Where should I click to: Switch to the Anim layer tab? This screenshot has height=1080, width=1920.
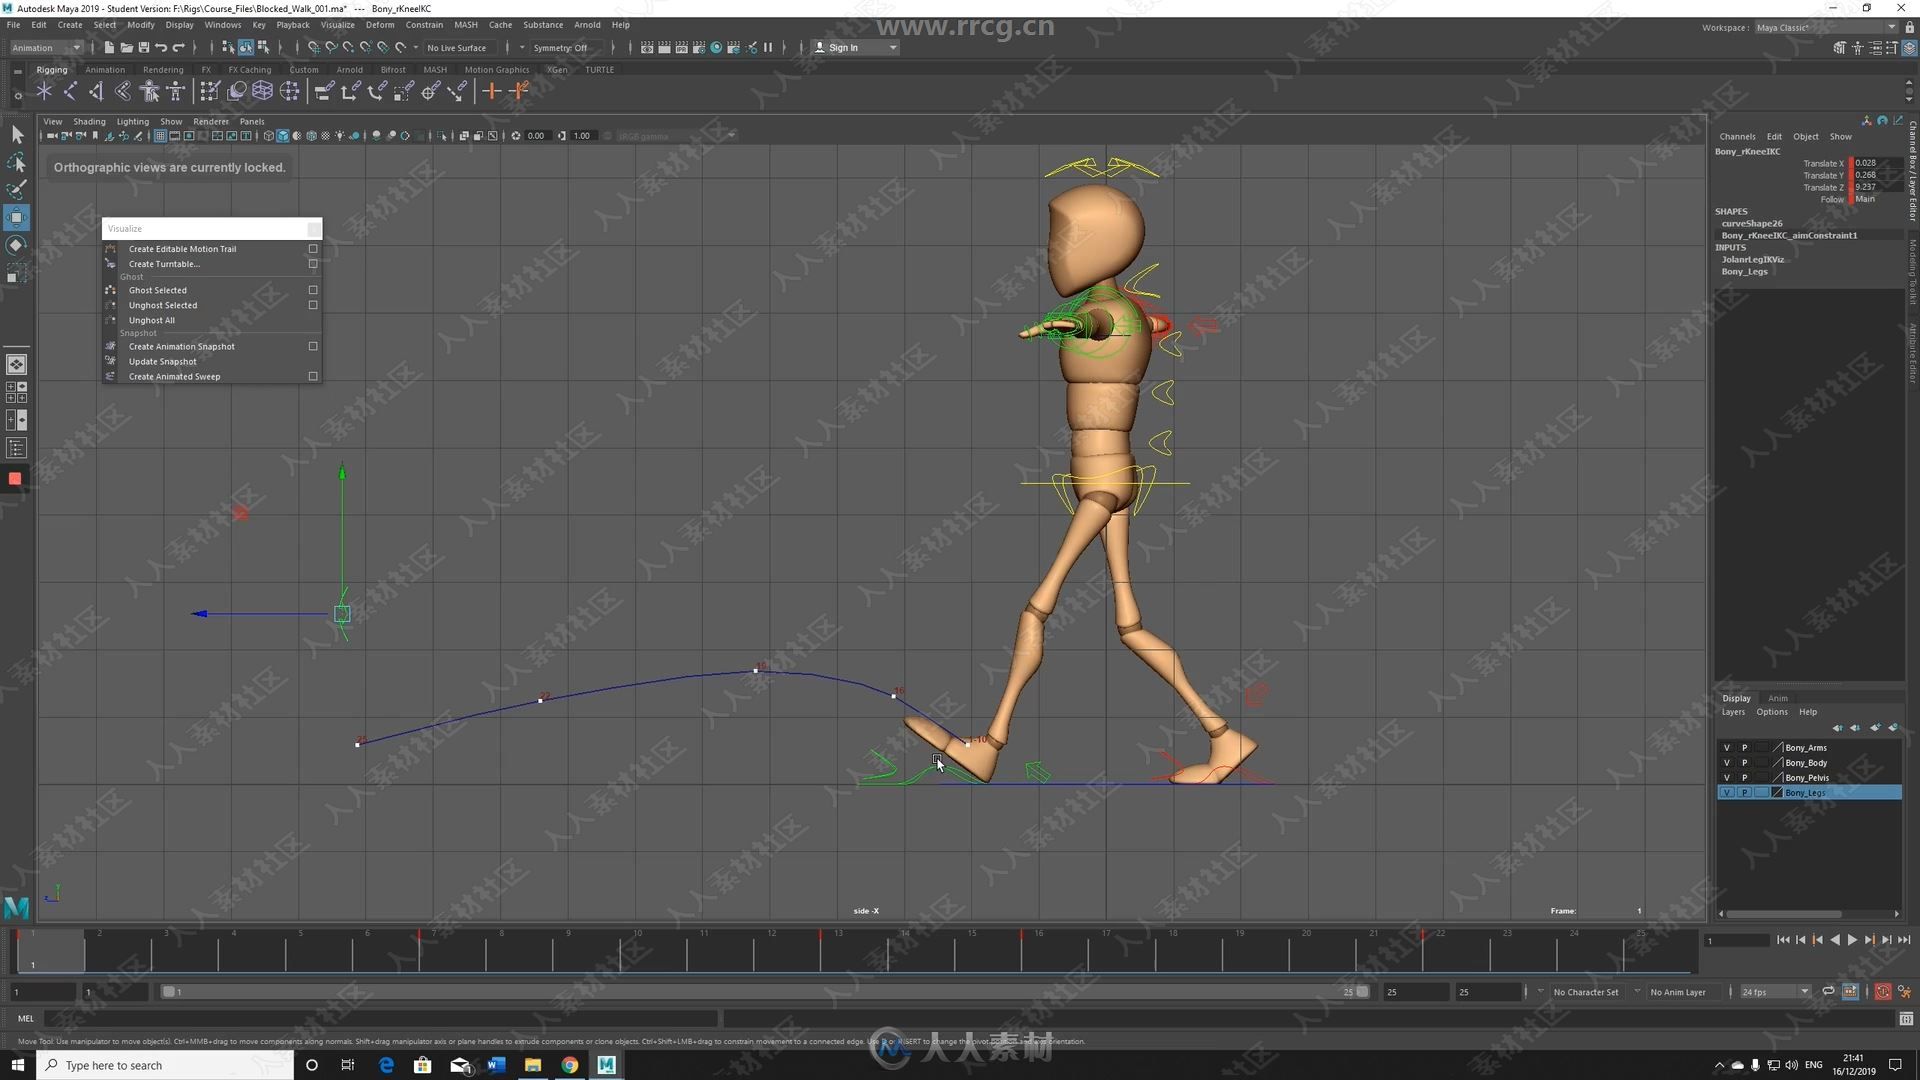click(x=1777, y=698)
